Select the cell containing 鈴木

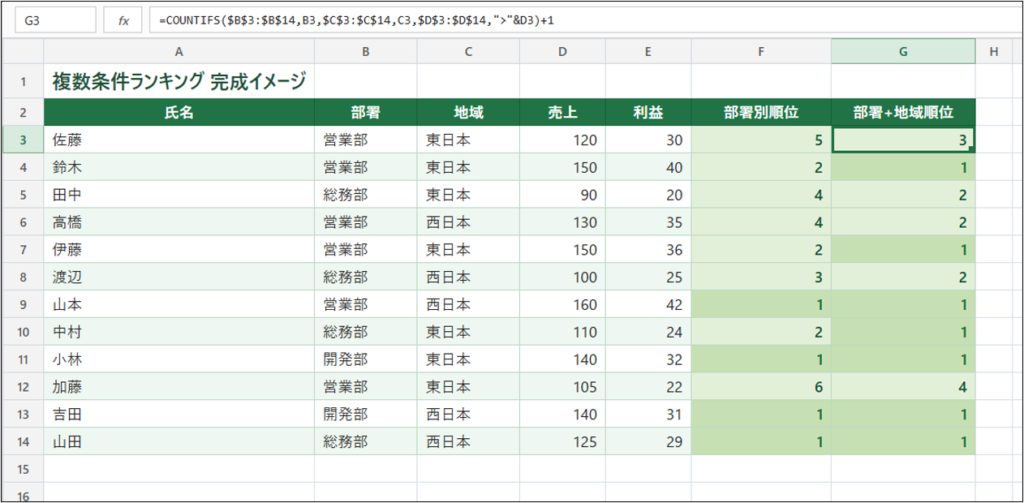[179, 167]
